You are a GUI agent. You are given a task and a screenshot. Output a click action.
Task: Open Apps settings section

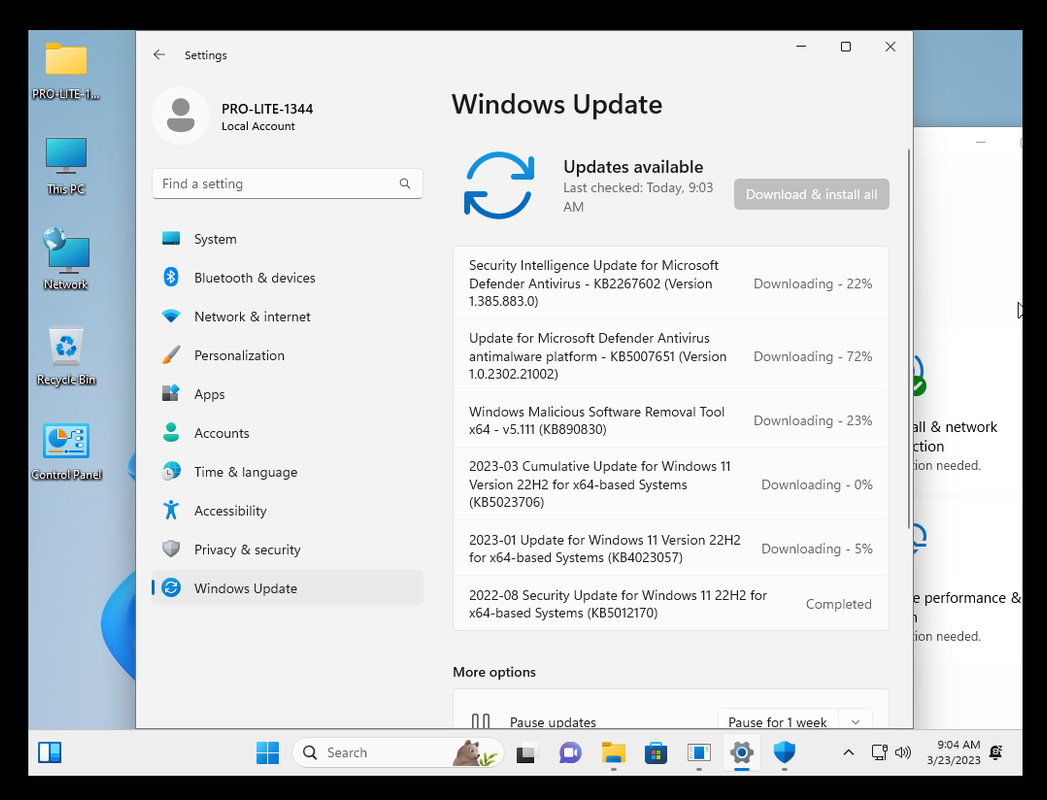287,393
